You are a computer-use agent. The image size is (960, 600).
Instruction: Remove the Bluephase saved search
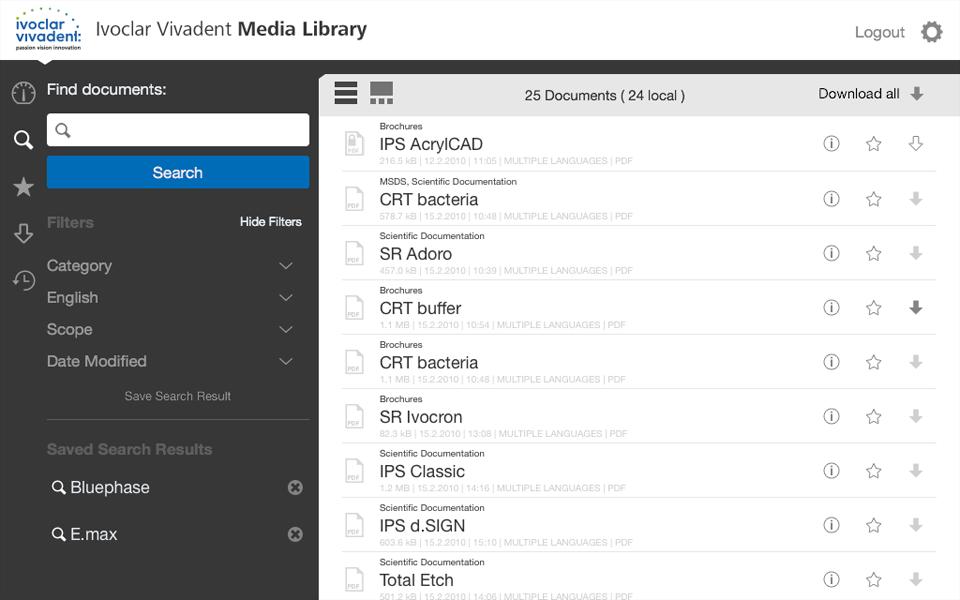pos(295,487)
